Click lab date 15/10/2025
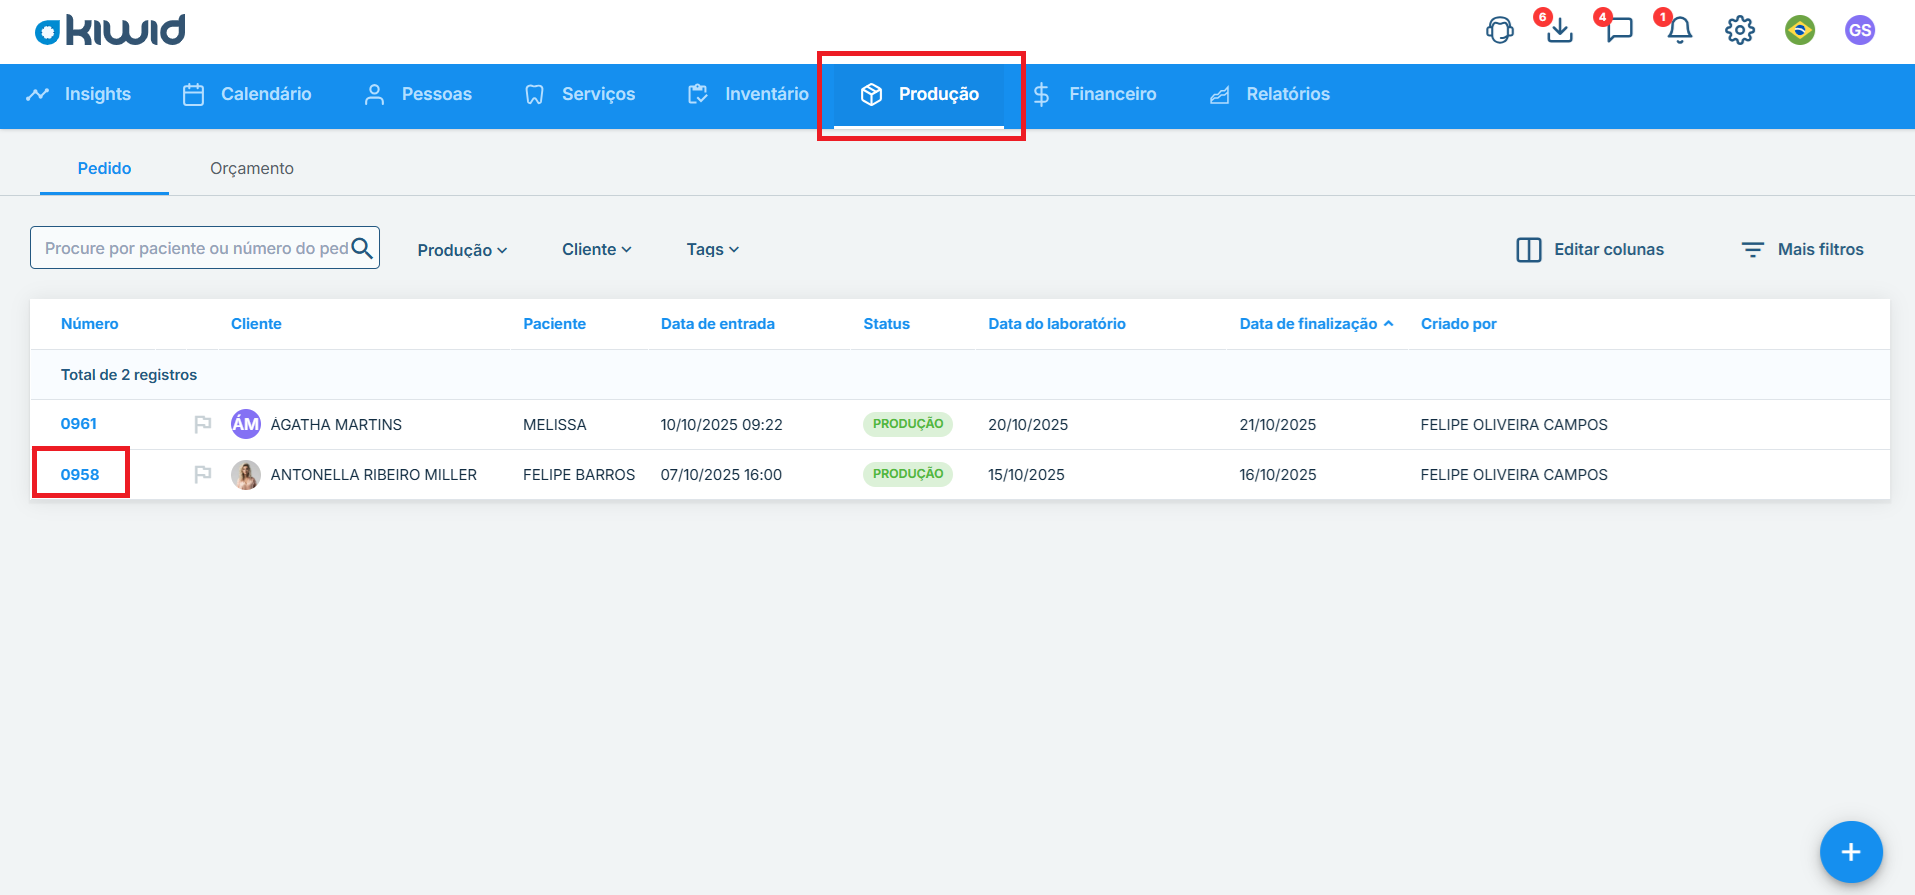1915x895 pixels. 1026,475
